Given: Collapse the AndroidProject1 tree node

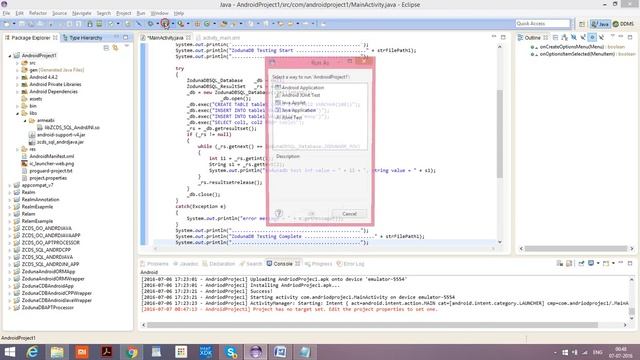Looking at the screenshot, I should point(10,56).
